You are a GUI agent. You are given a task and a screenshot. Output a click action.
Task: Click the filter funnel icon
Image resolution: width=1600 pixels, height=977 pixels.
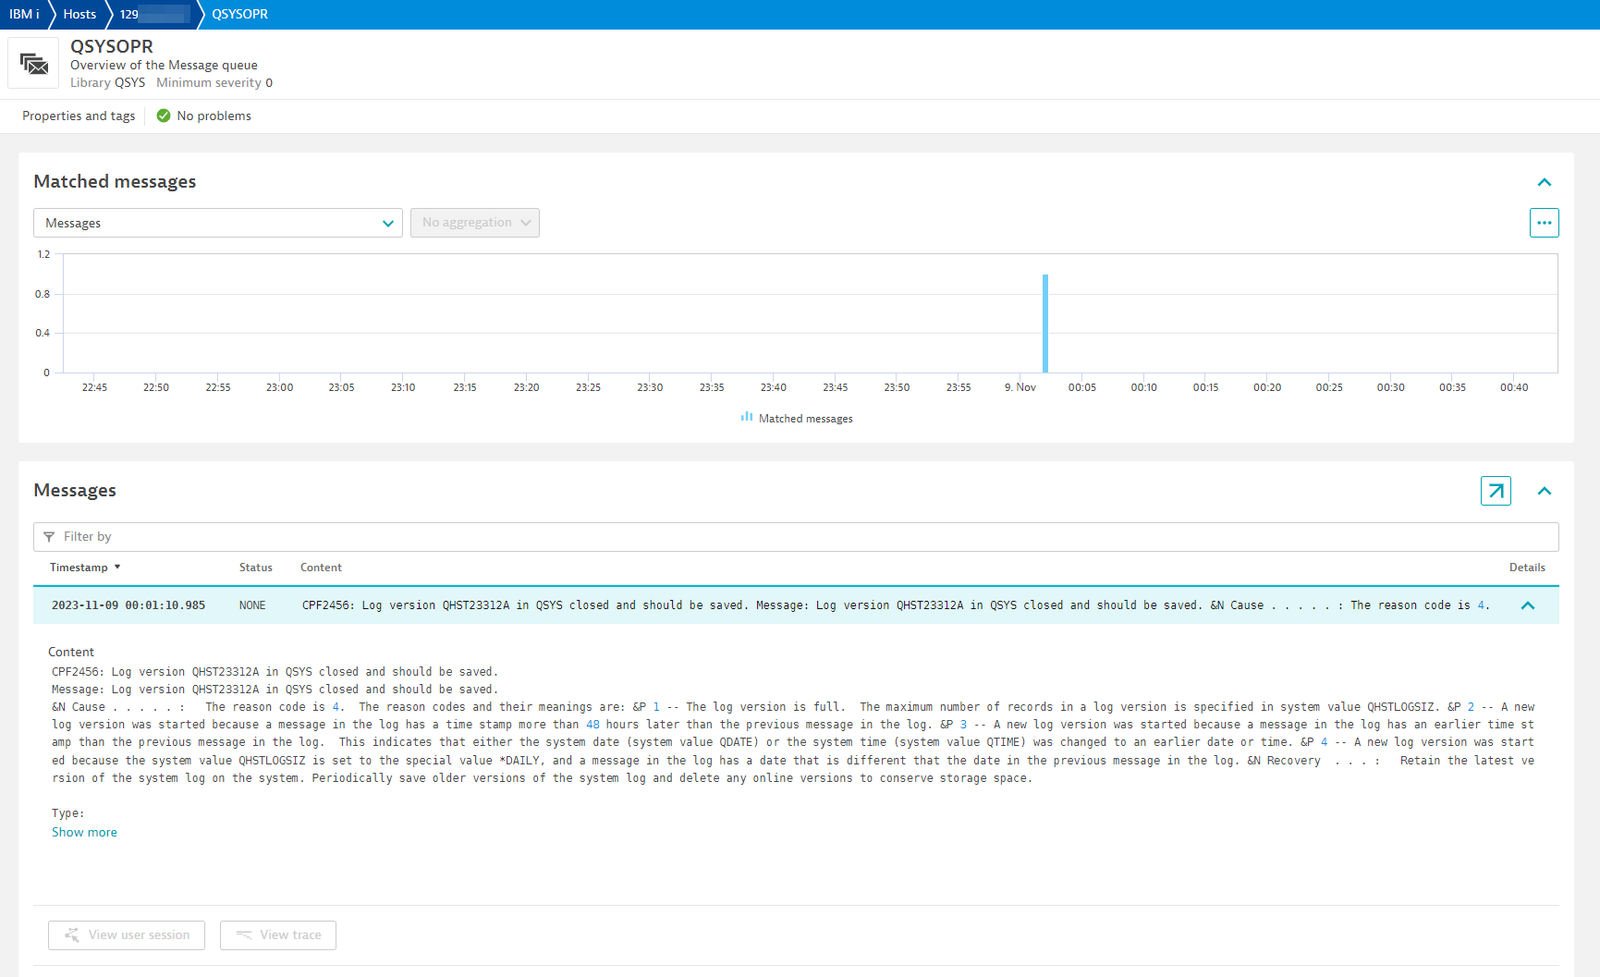(49, 537)
